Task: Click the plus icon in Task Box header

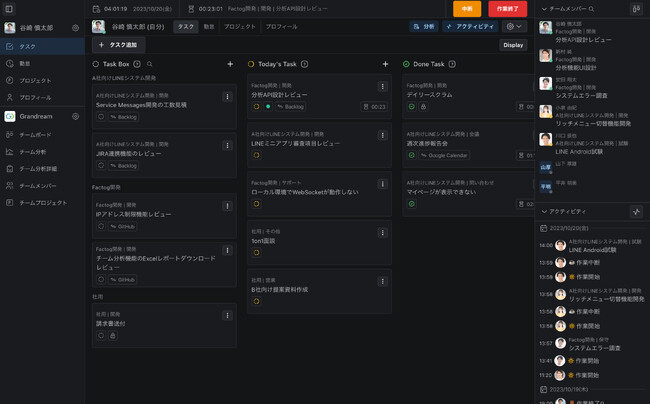Action: click(x=230, y=64)
